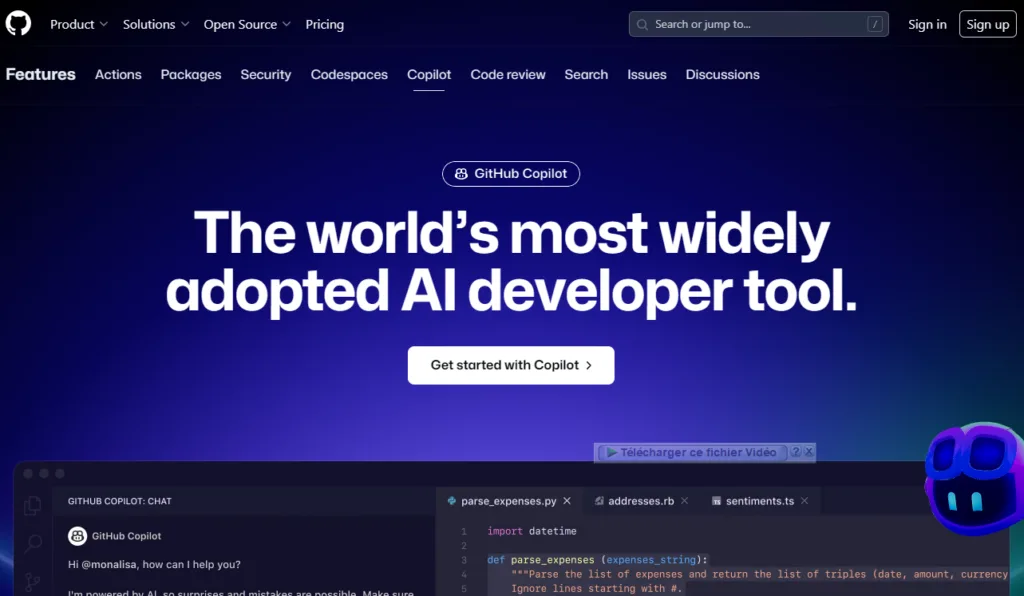Expand the Product menu
This screenshot has height=596, width=1024.
point(79,24)
